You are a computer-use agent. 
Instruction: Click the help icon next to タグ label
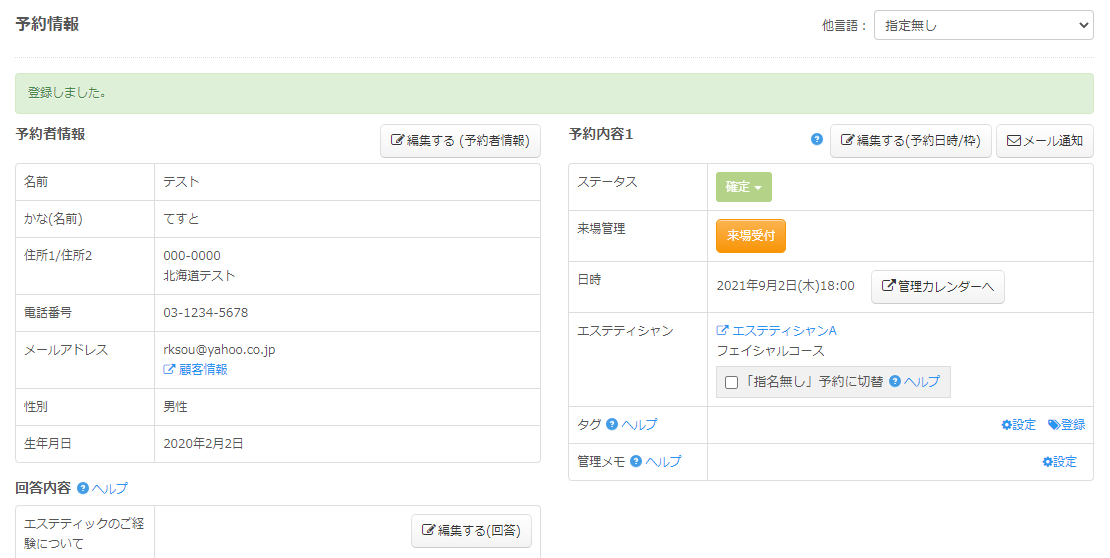click(612, 425)
